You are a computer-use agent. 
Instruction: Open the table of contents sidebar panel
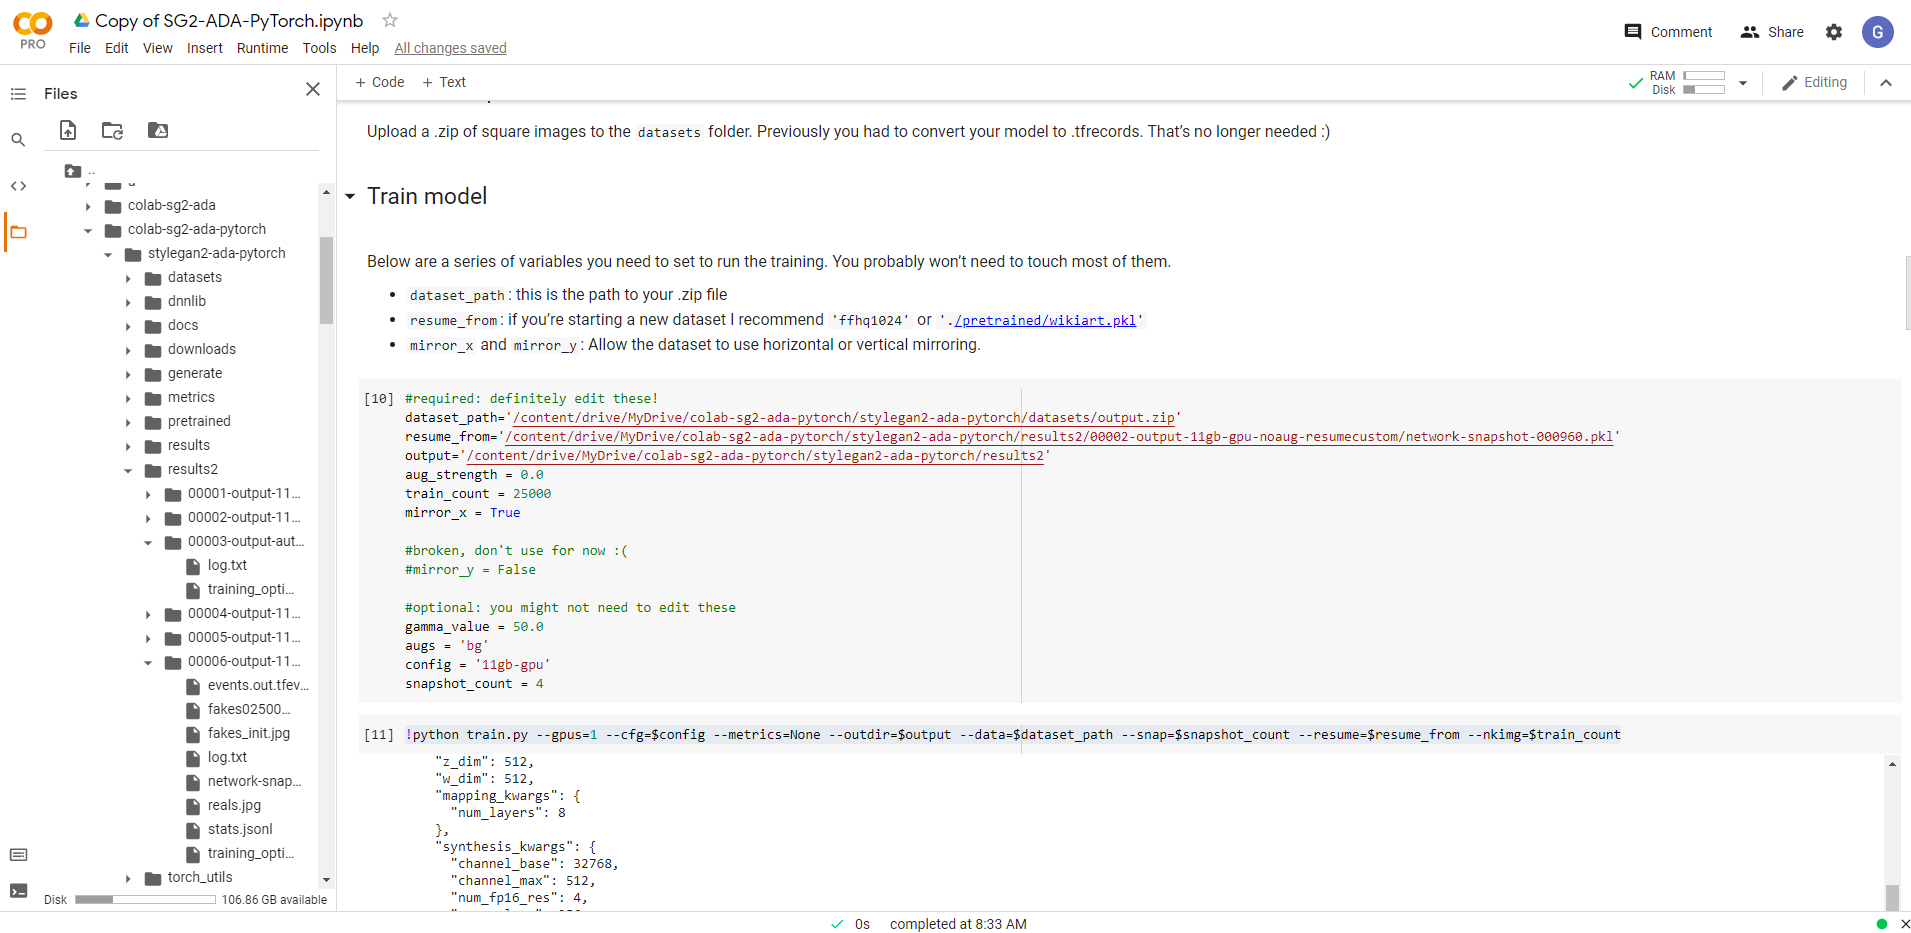tap(18, 93)
